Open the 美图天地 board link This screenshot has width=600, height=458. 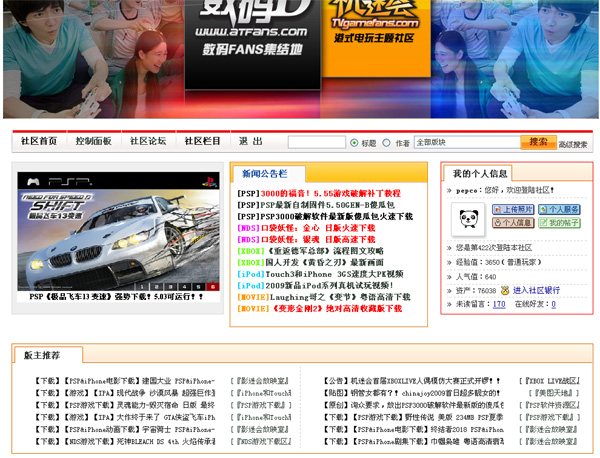click(554, 393)
